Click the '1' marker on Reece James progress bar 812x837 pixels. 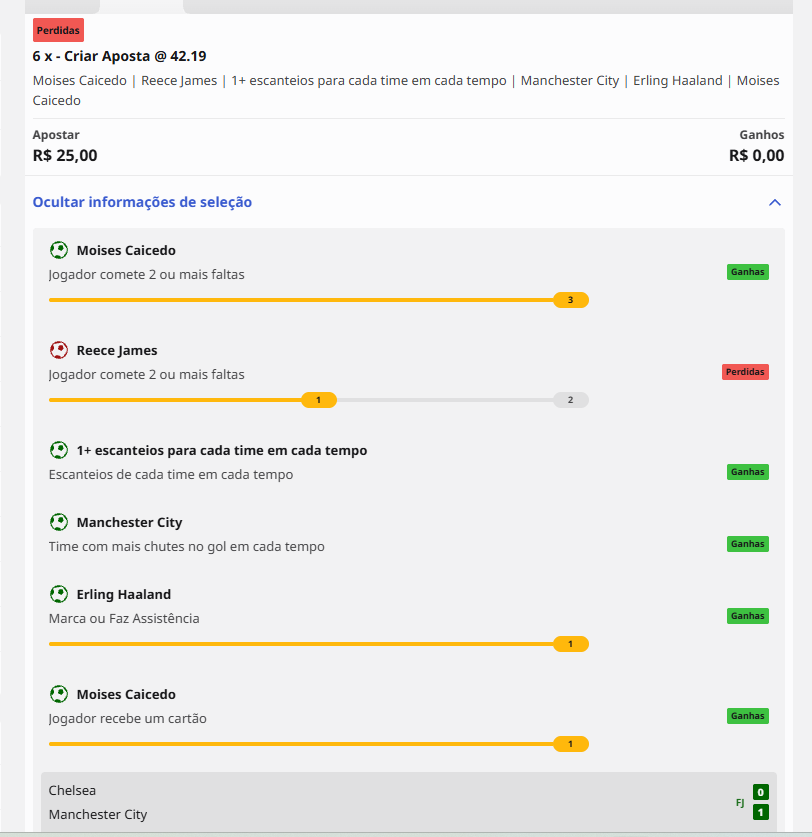[319, 400]
